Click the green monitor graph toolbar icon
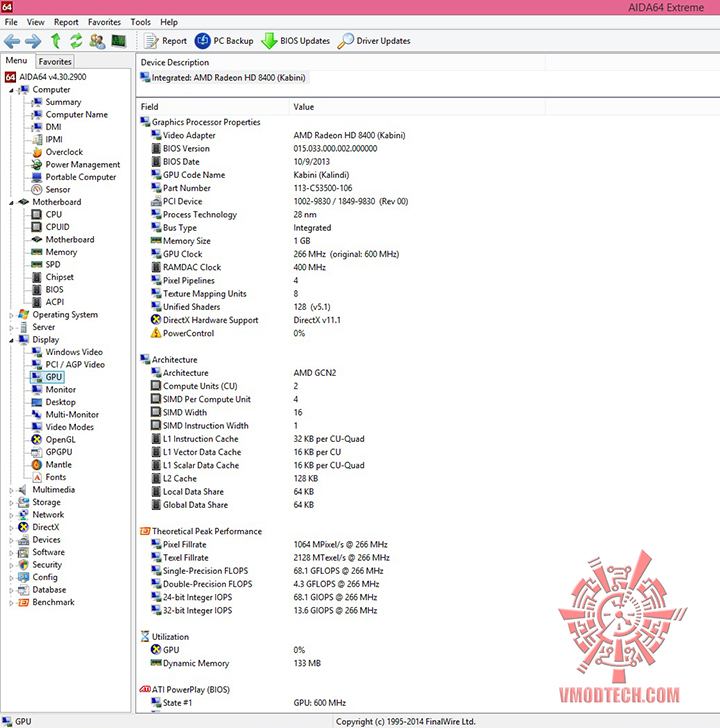 coord(118,41)
